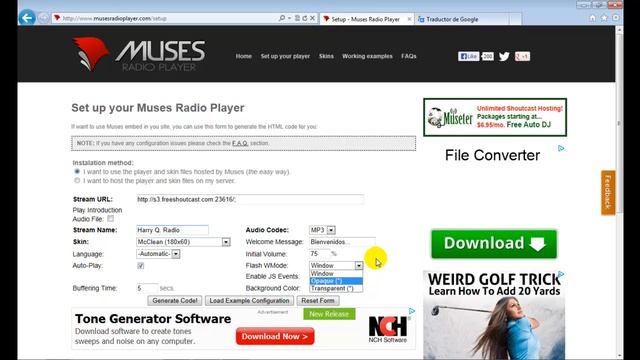Click the Stream Name input field
Viewport: 640px width, 360px height.
tap(172, 230)
